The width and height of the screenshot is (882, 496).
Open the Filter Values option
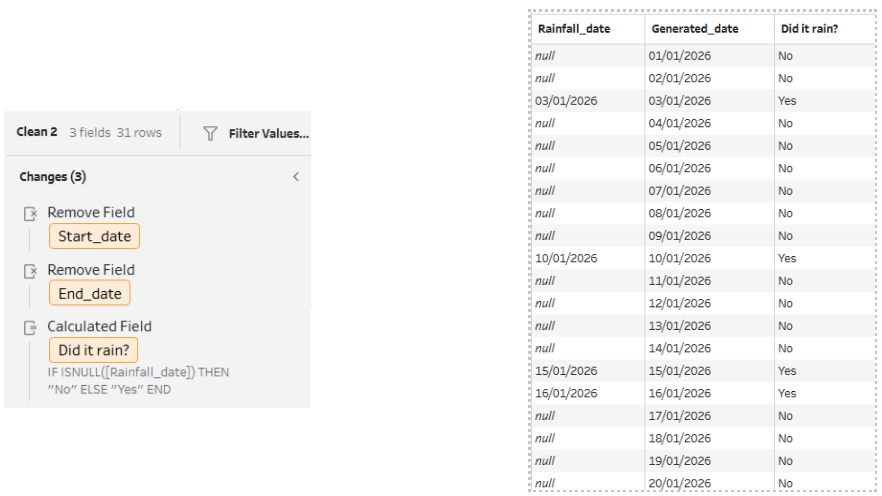pos(268,133)
